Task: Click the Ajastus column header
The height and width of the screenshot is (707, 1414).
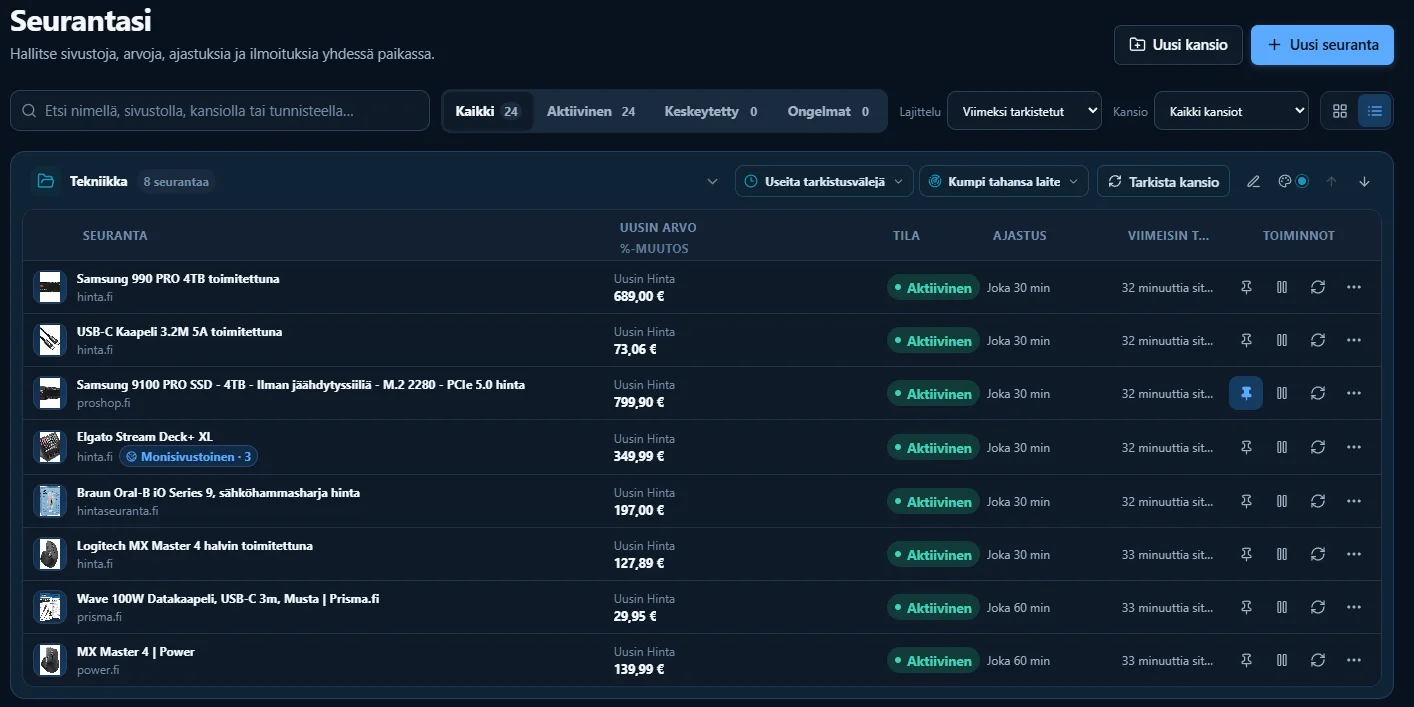Action: point(1020,236)
